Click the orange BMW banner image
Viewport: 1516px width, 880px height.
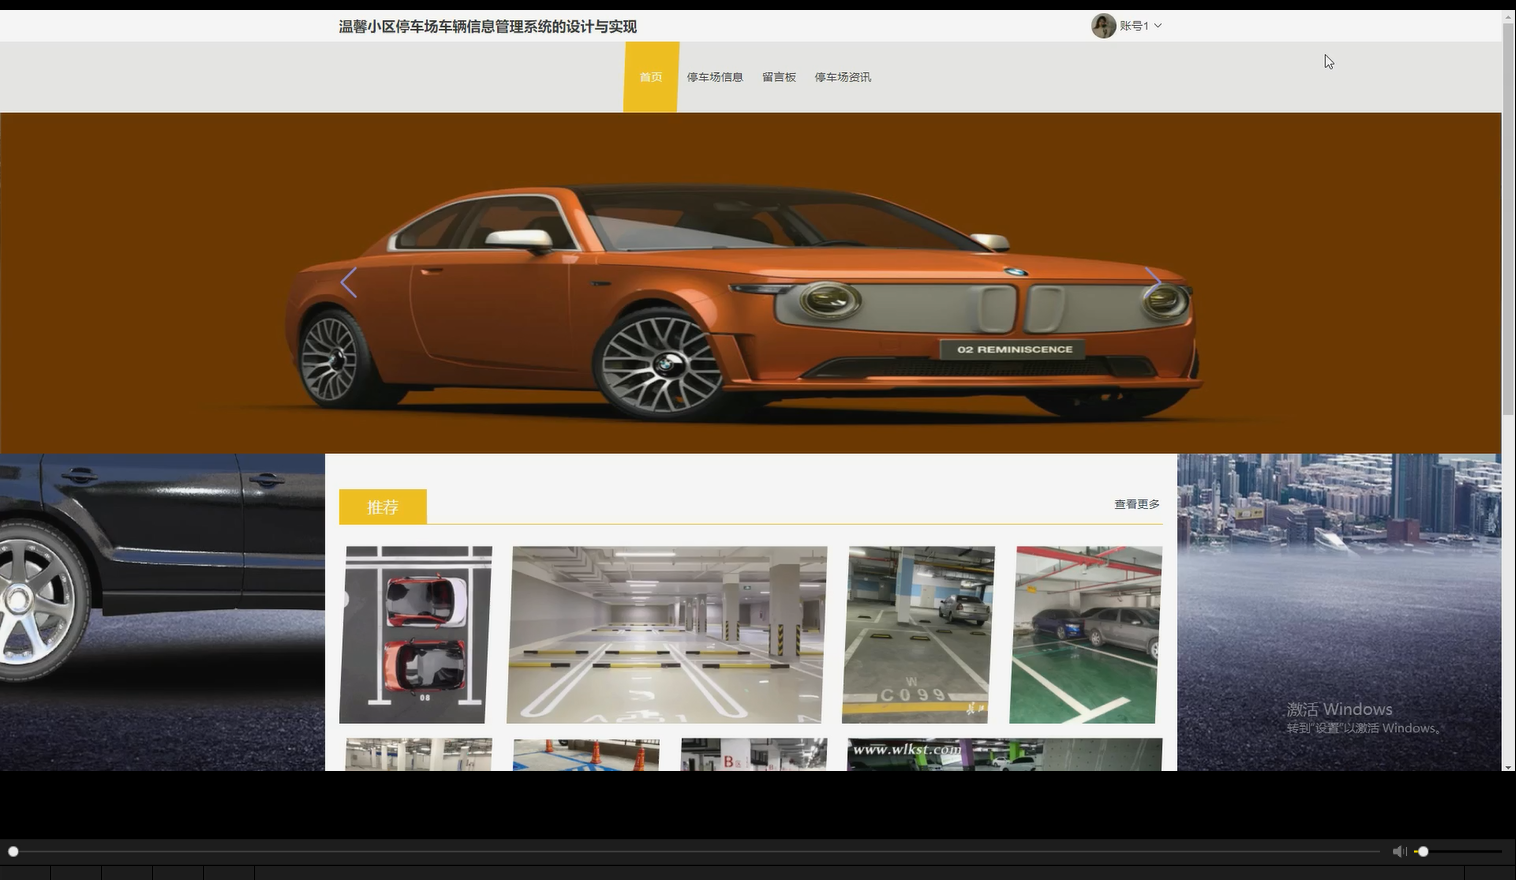point(750,283)
